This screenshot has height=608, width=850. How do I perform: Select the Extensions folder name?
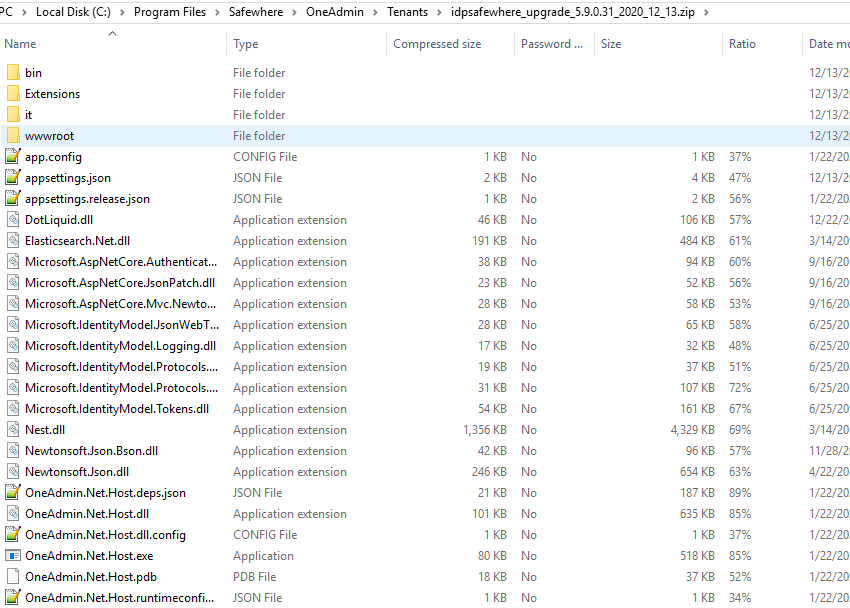click(x=53, y=94)
